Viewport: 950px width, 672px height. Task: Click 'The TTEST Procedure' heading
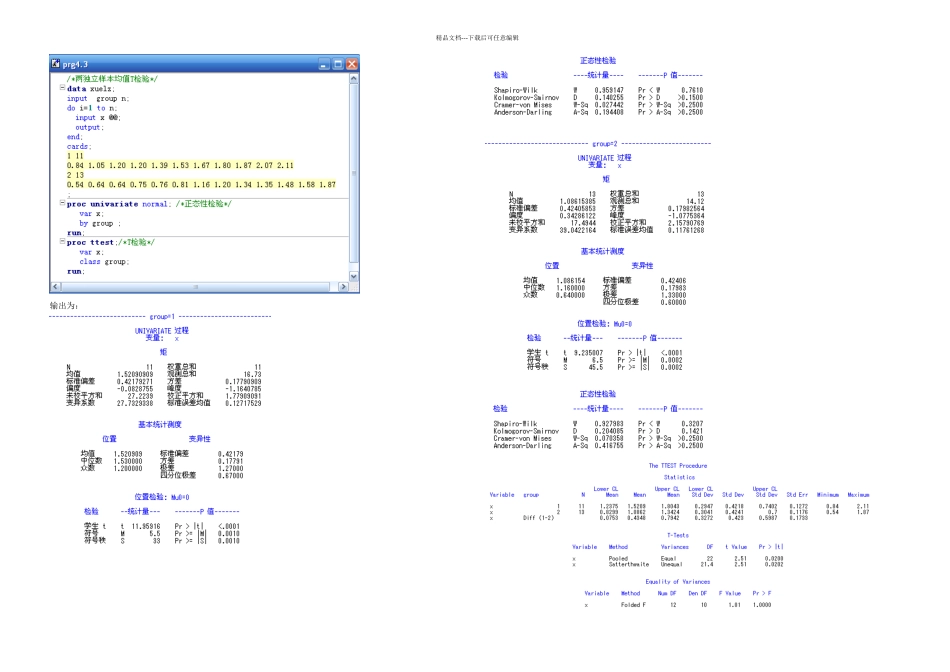click(x=678, y=466)
